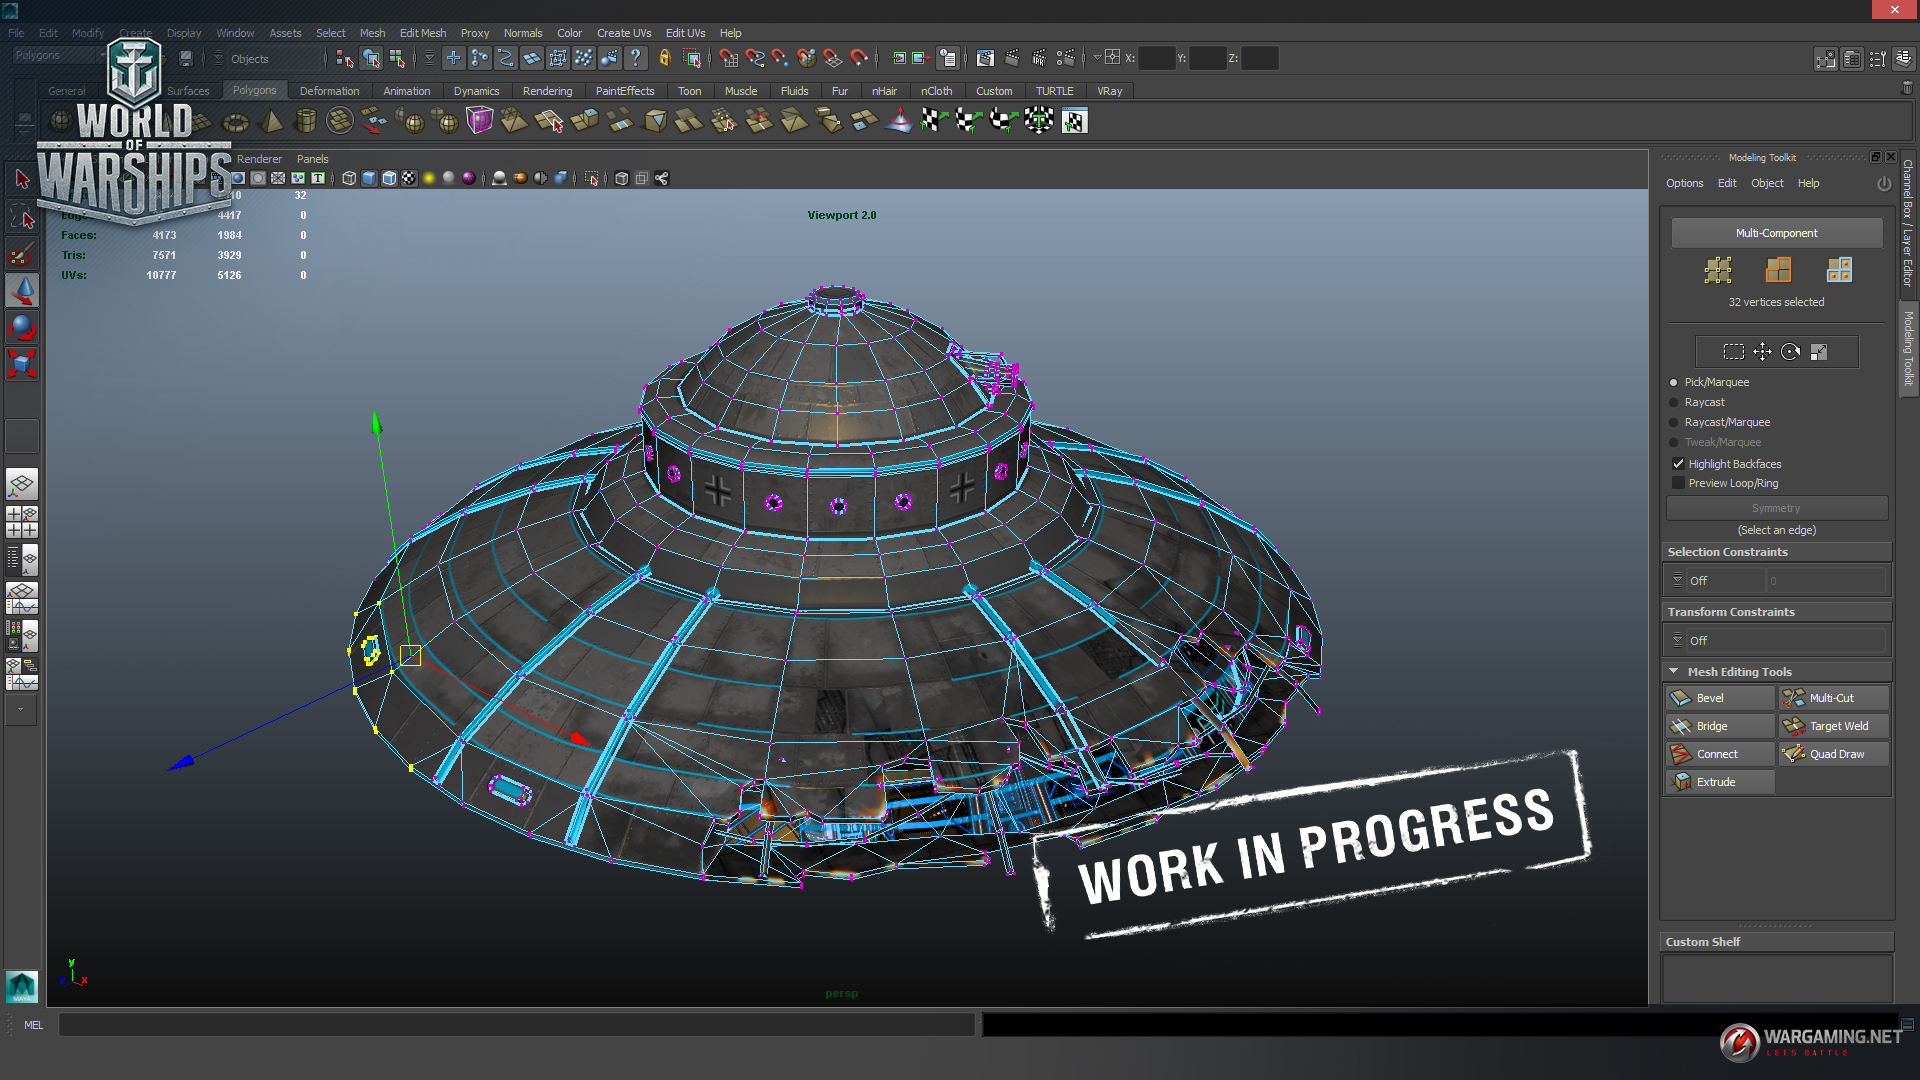Switch to Deformation shelf tab

point(329,91)
